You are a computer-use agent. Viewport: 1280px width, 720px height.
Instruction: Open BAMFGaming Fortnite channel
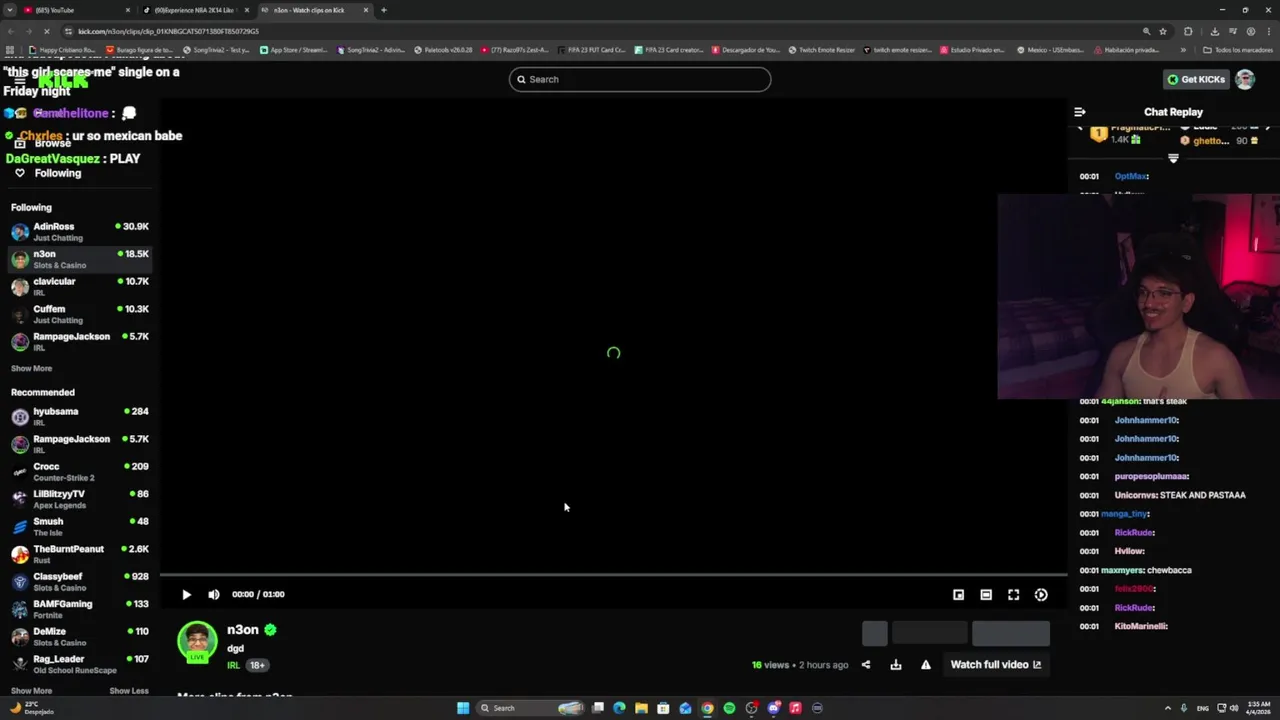[x=80, y=609]
